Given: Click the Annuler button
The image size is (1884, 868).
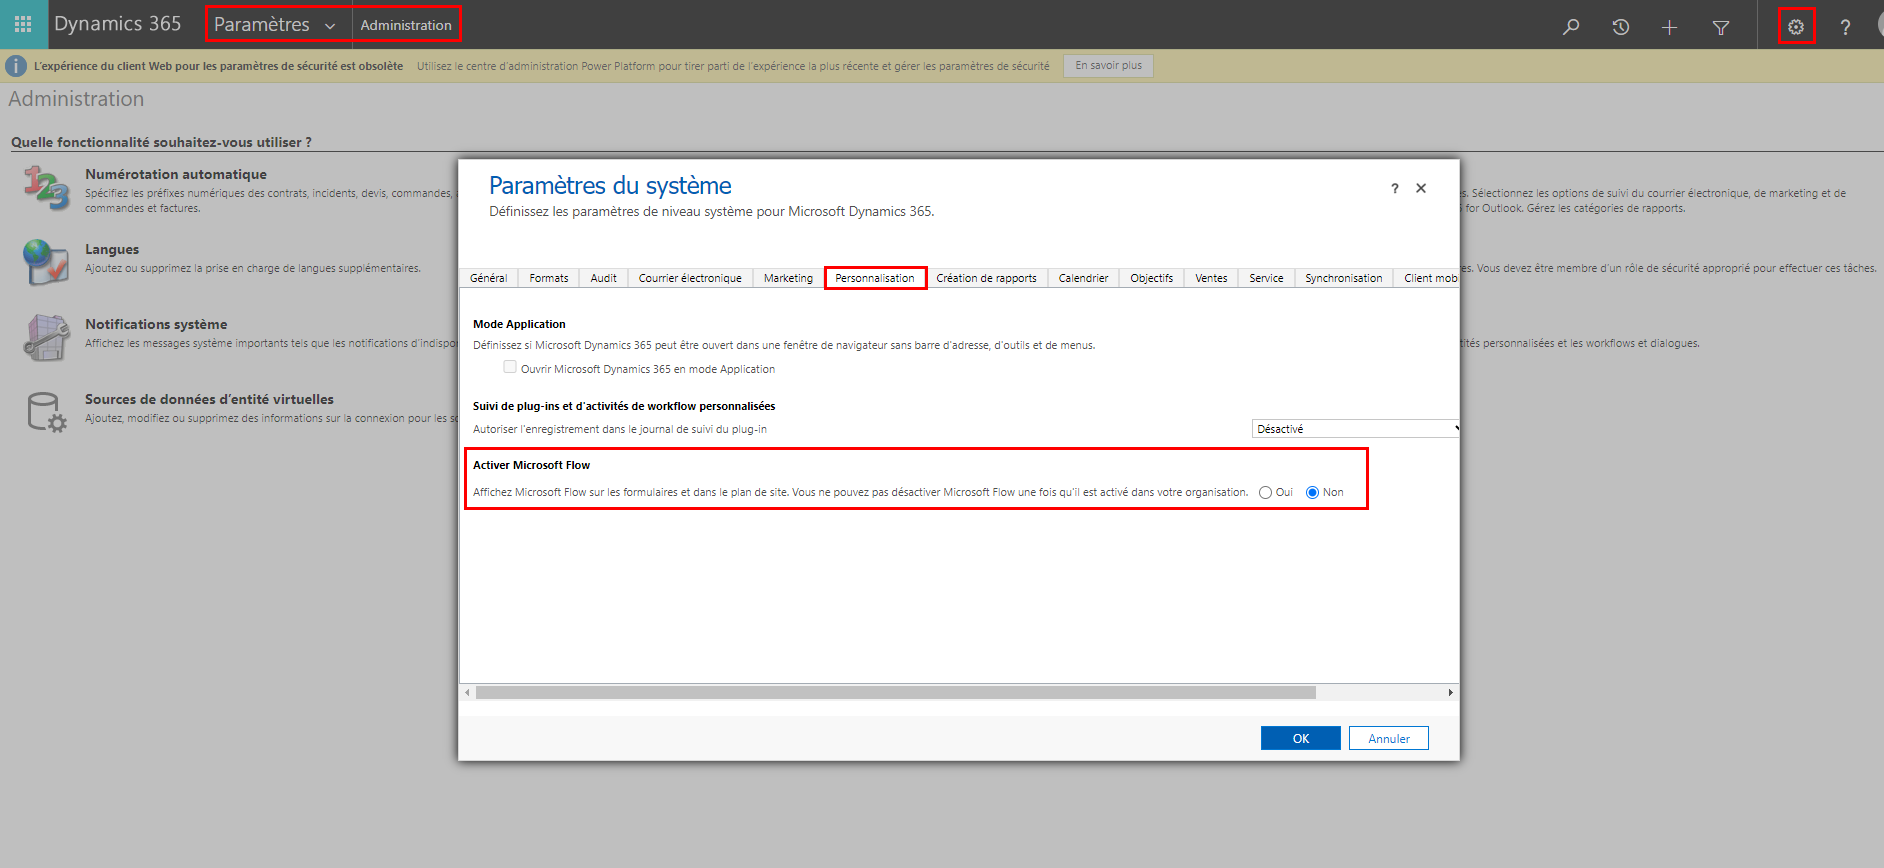Looking at the screenshot, I should (x=1388, y=738).
